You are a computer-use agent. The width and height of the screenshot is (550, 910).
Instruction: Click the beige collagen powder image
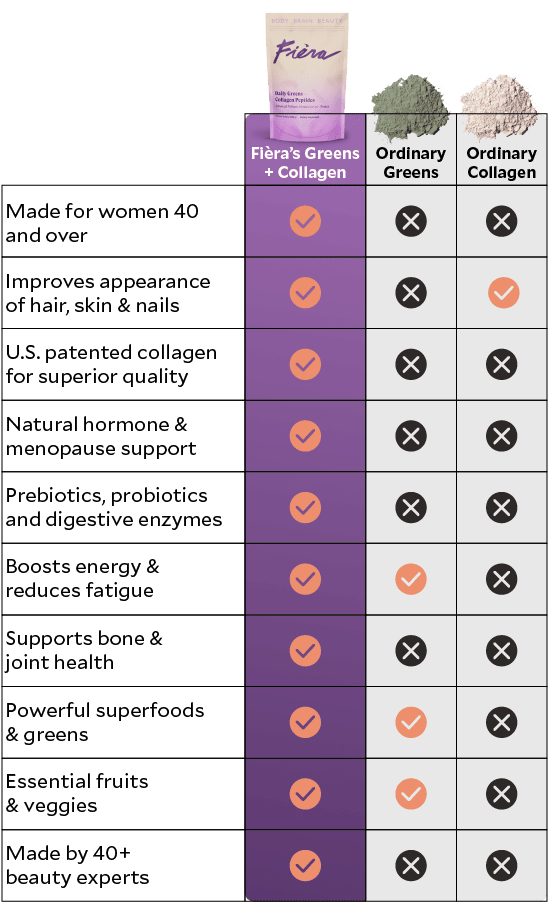pos(500,105)
